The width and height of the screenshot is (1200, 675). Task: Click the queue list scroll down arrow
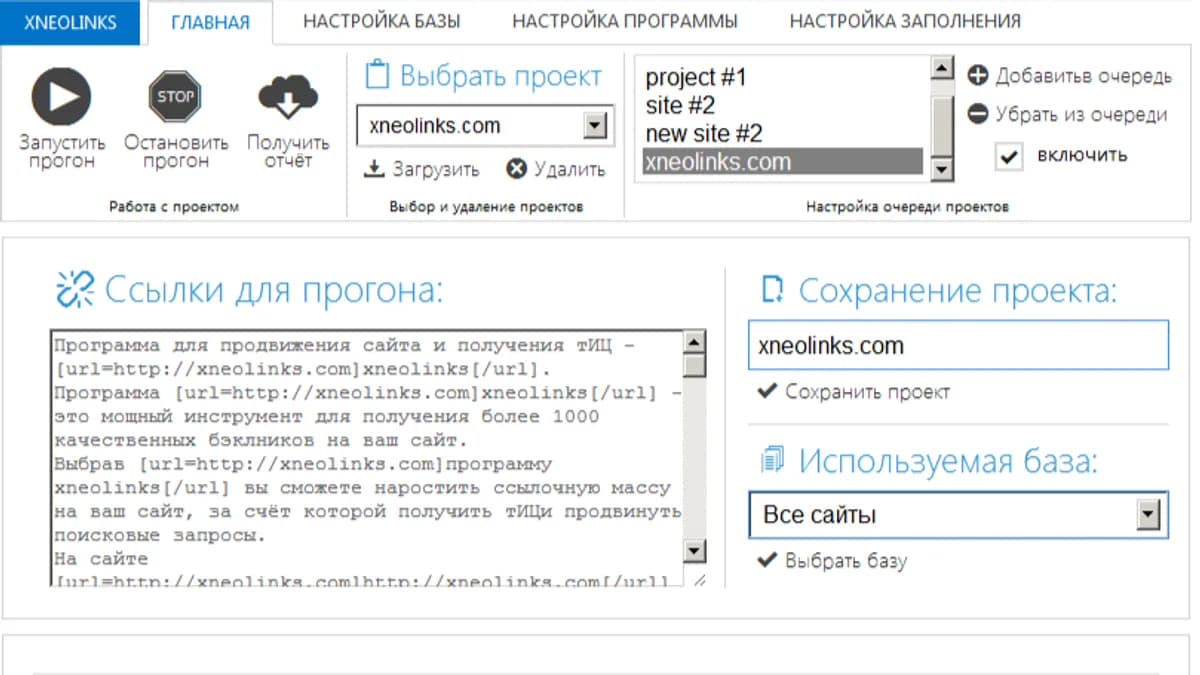(x=941, y=170)
